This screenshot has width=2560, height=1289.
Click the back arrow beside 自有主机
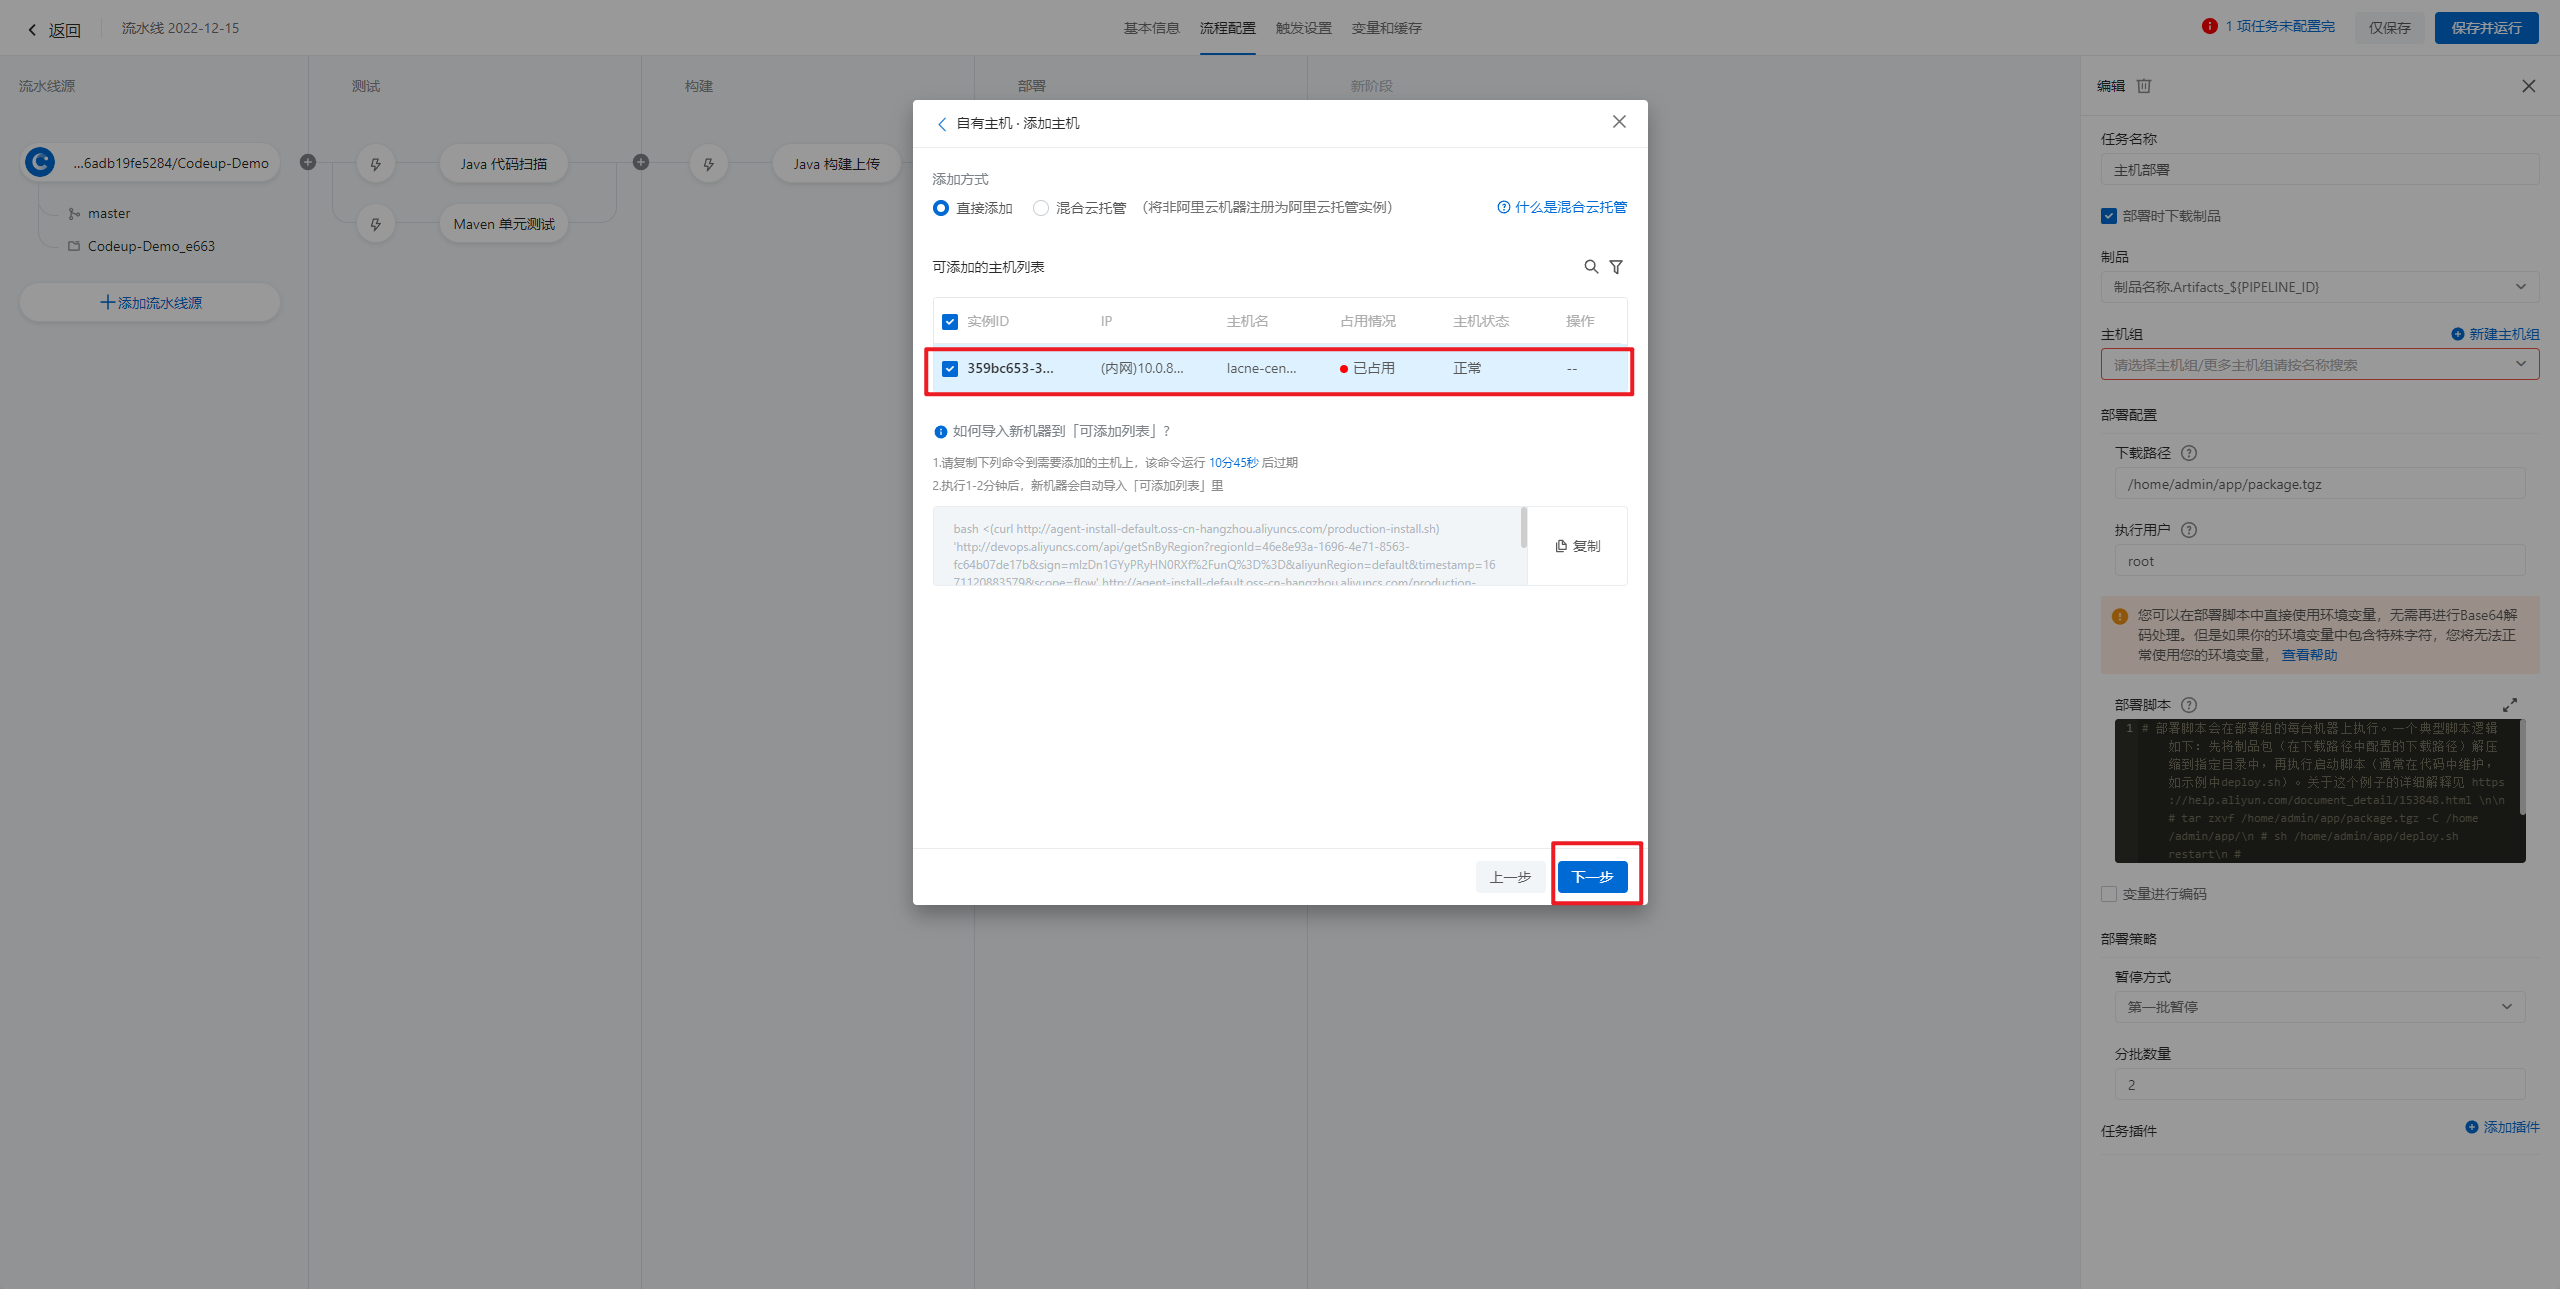click(941, 124)
